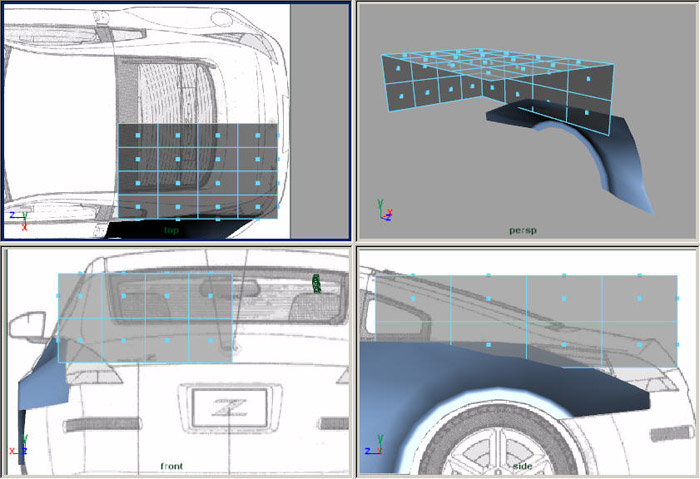Image resolution: width=700 pixels, height=479 pixels.
Task: Select the small green object in the front view
Action: [318, 283]
